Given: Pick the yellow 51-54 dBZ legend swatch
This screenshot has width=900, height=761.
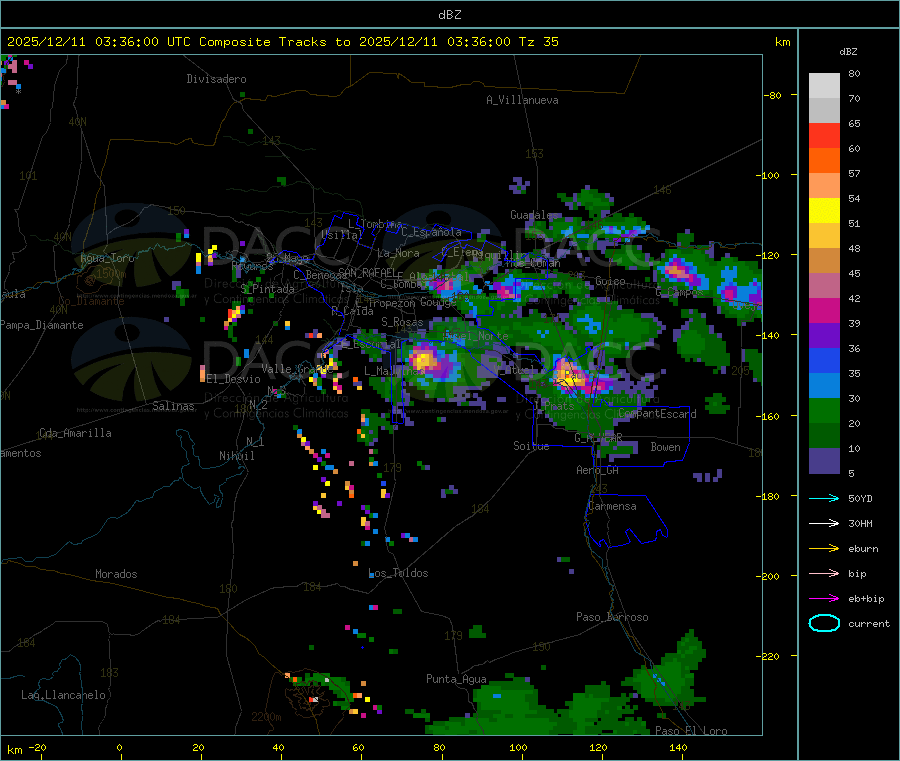Looking at the screenshot, I should 824,211.
